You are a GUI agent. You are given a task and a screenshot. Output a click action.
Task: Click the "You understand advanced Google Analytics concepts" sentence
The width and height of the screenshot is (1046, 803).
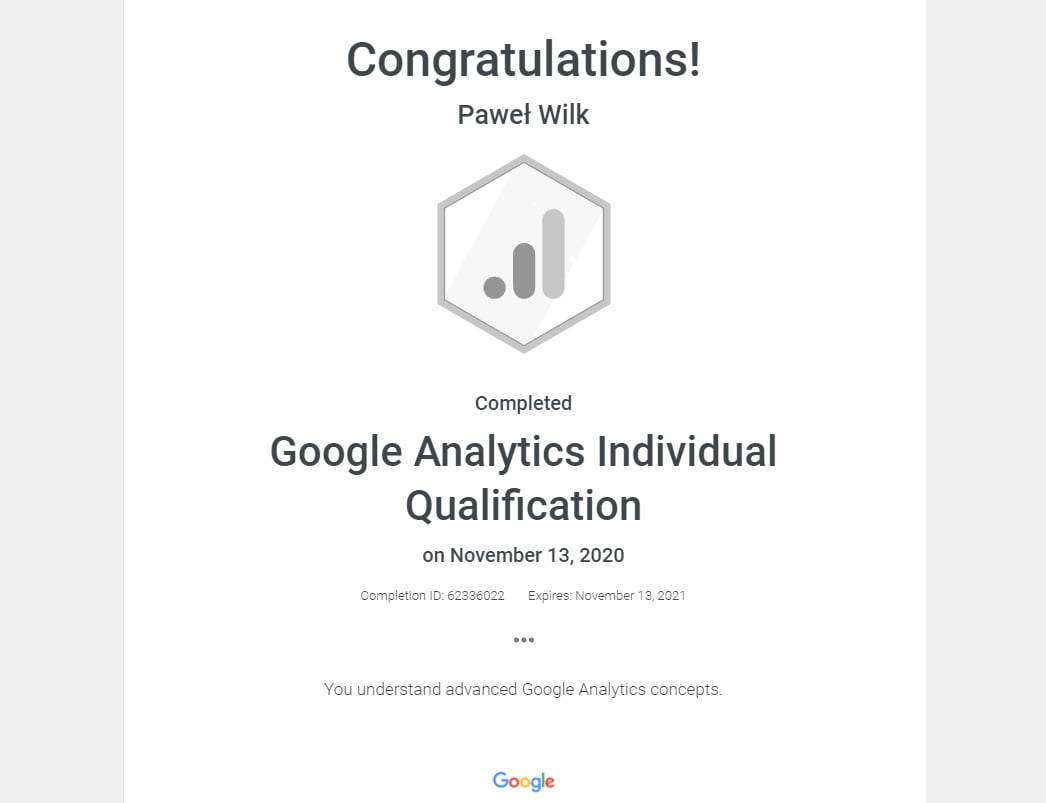523,689
